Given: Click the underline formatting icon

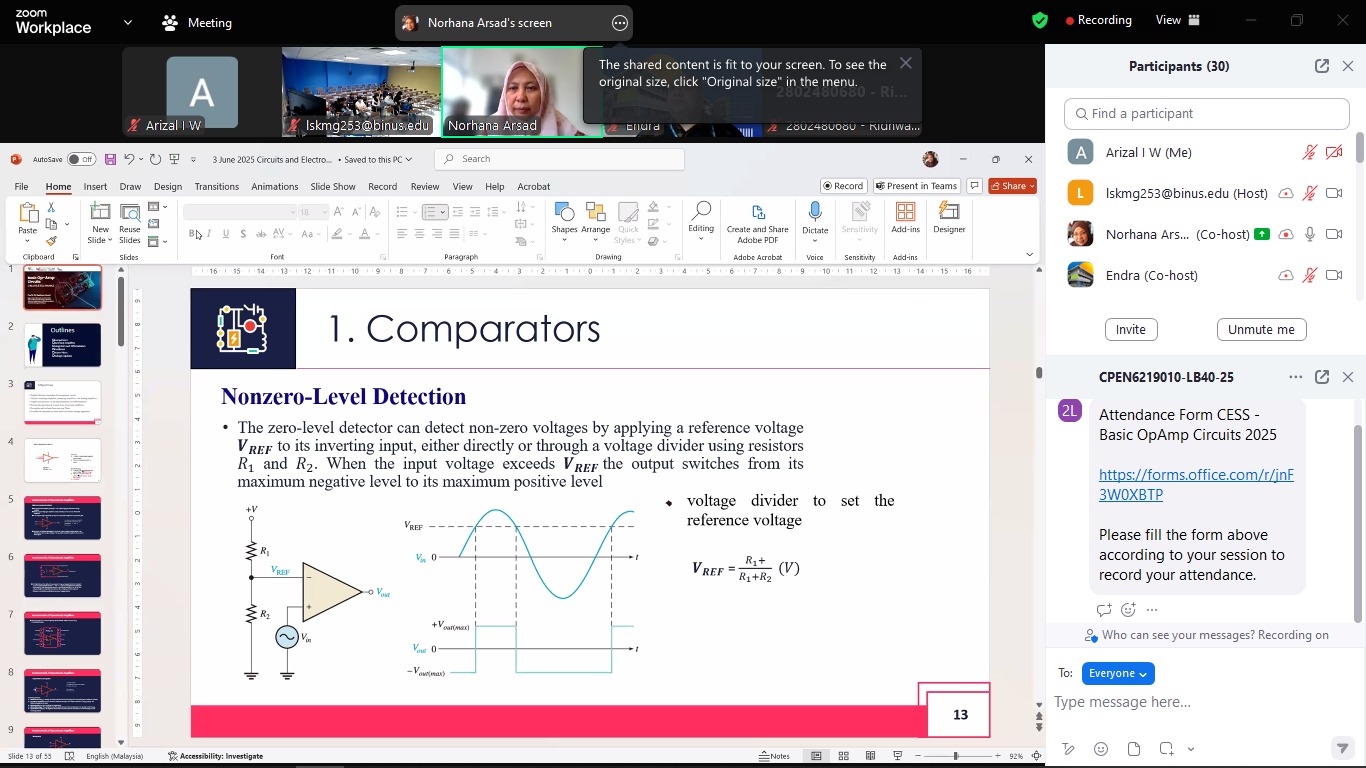Looking at the screenshot, I should (x=226, y=234).
